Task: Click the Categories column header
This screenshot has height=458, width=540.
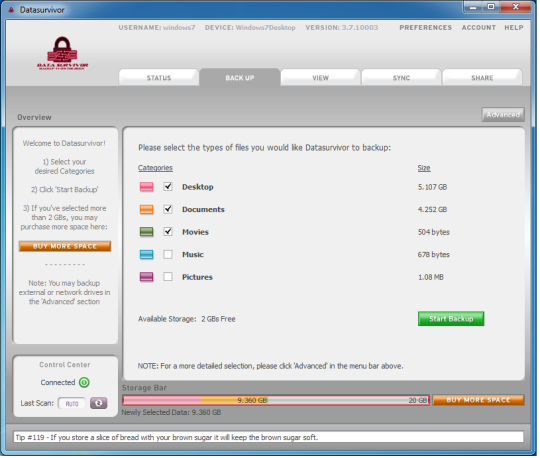Action: (156, 168)
